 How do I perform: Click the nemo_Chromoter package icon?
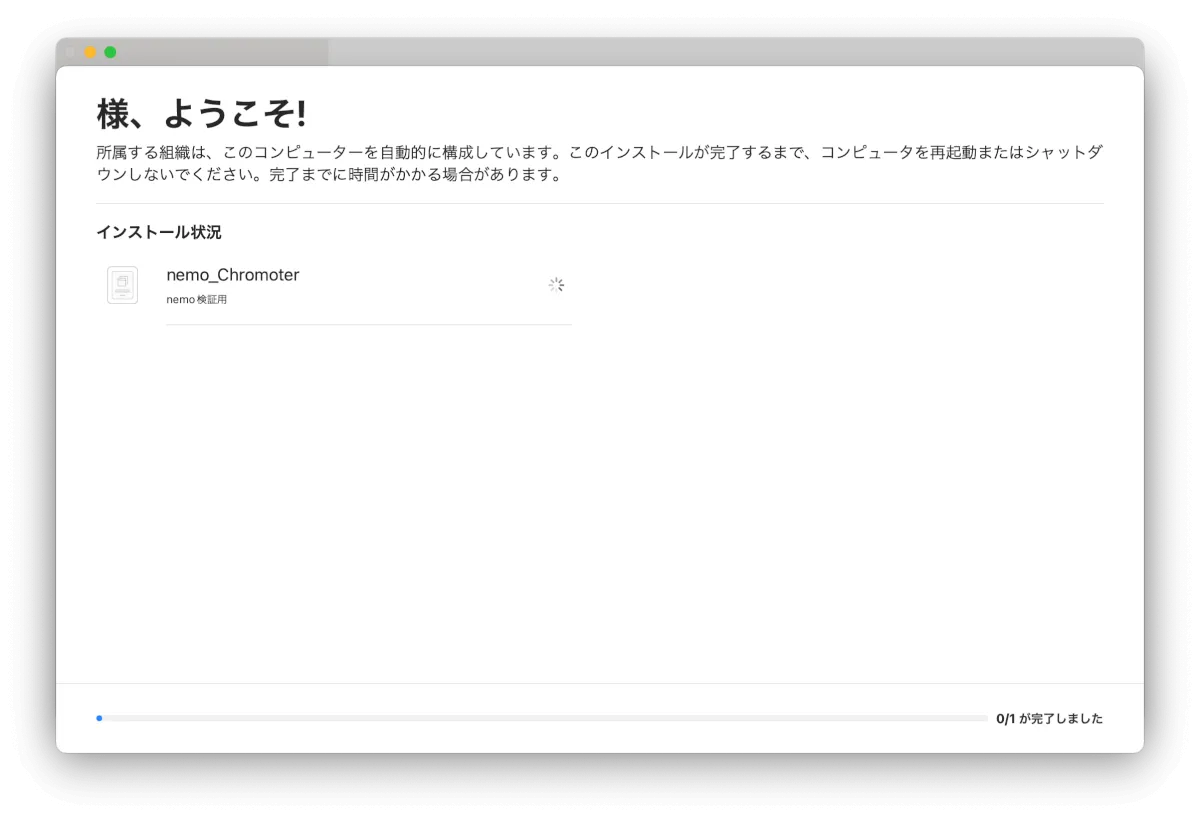point(122,285)
